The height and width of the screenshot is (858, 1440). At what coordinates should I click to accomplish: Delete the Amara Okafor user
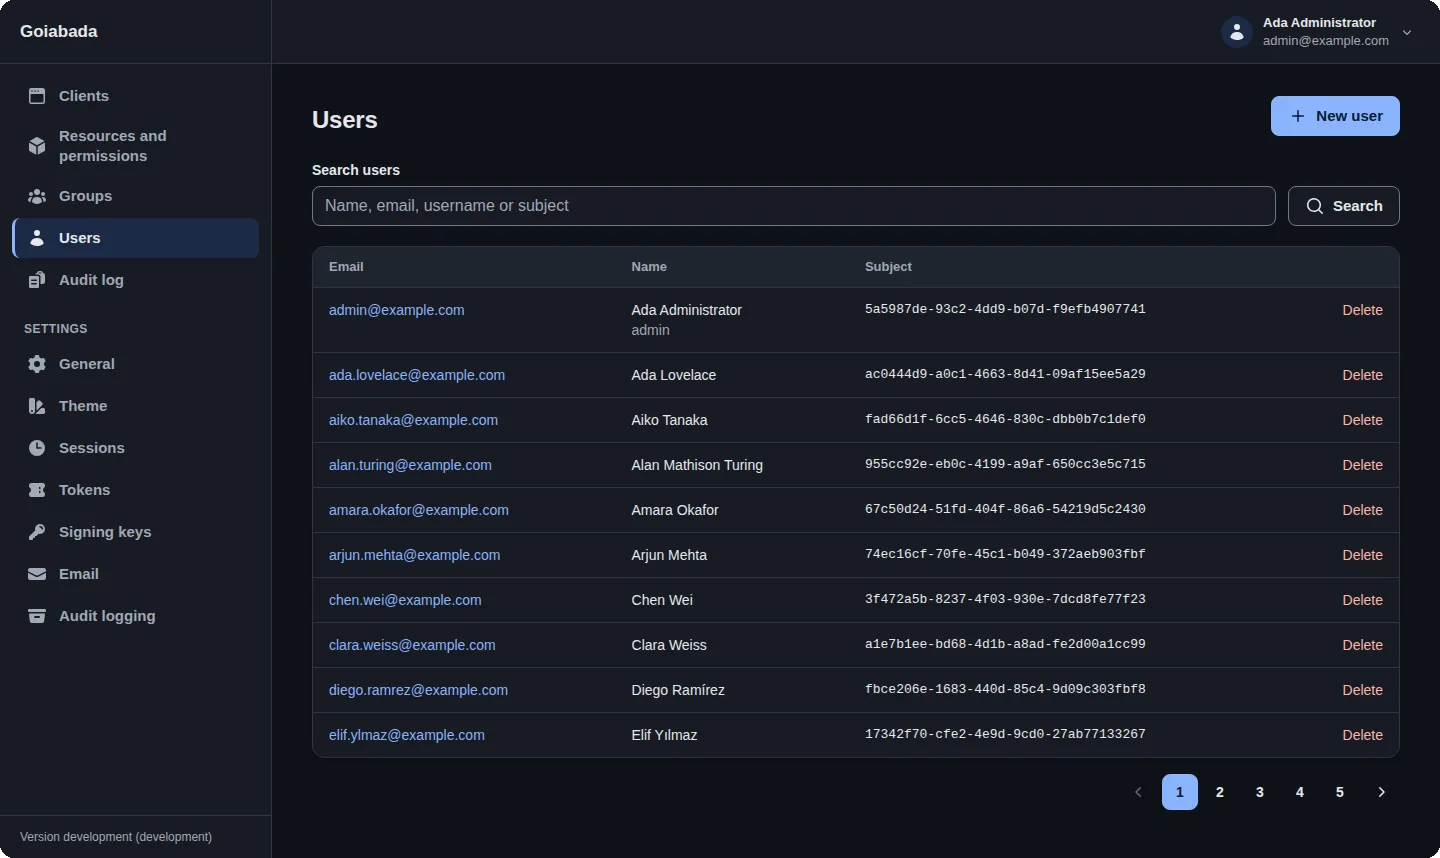[x=1362, y=510]
